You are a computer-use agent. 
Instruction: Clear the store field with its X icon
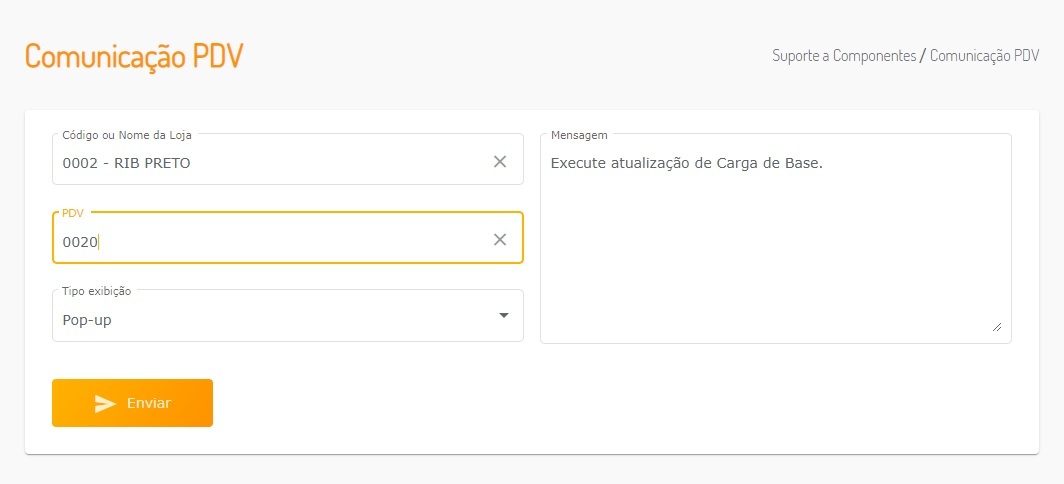click(x=500, y=162)
